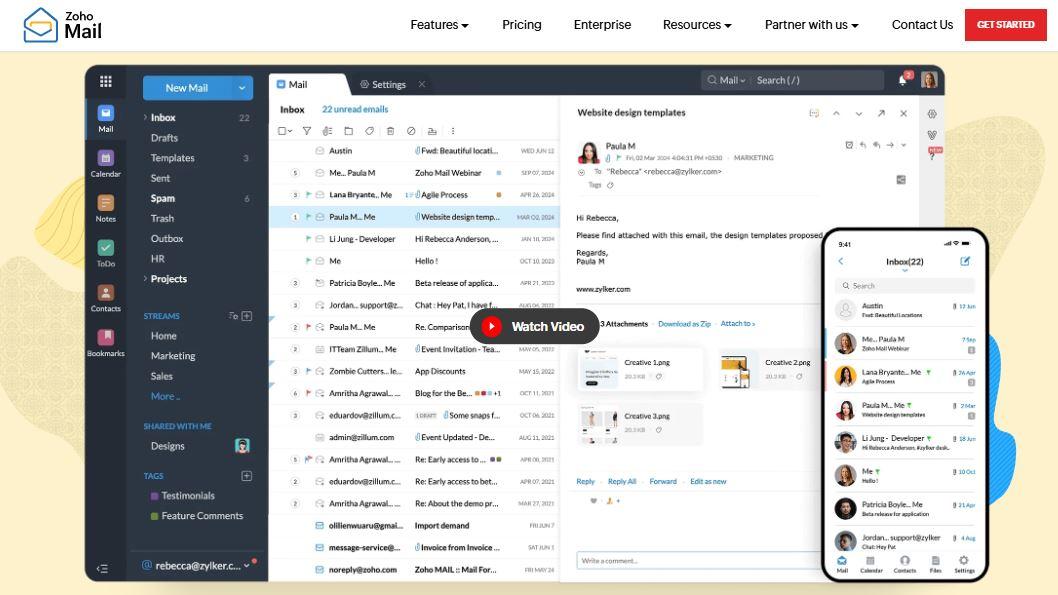Delete selected emails using trash icon
The image size is (1058, 595).
tap(390, 130)
